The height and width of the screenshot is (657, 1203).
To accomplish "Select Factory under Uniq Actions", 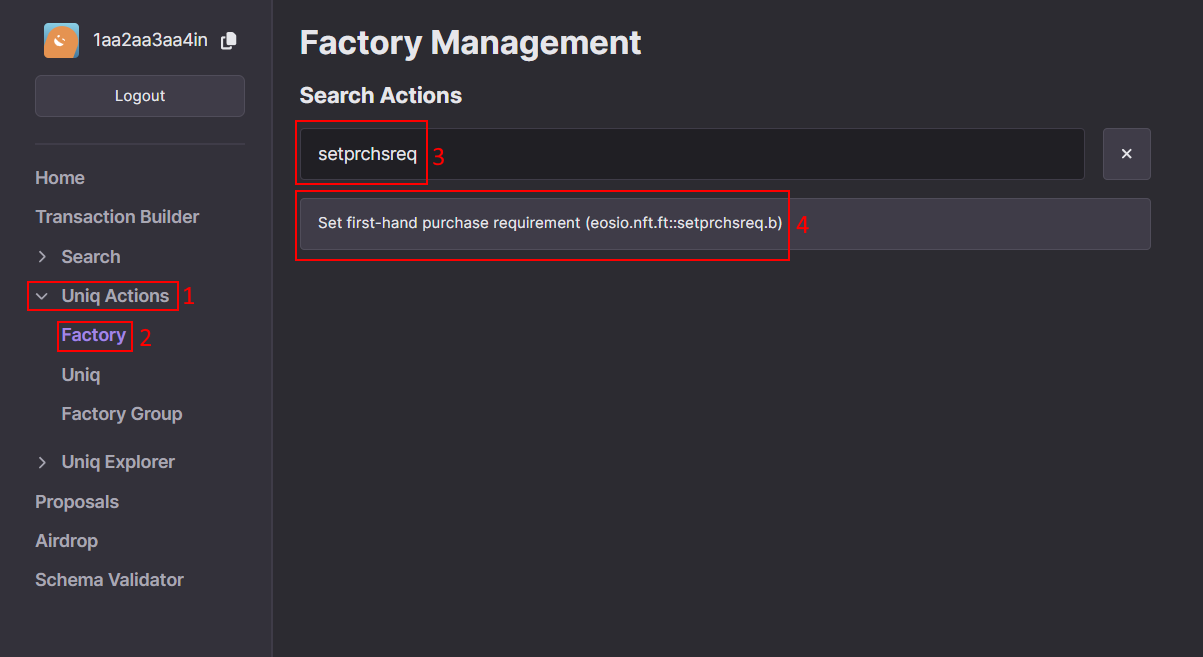I will pos(94,335).
